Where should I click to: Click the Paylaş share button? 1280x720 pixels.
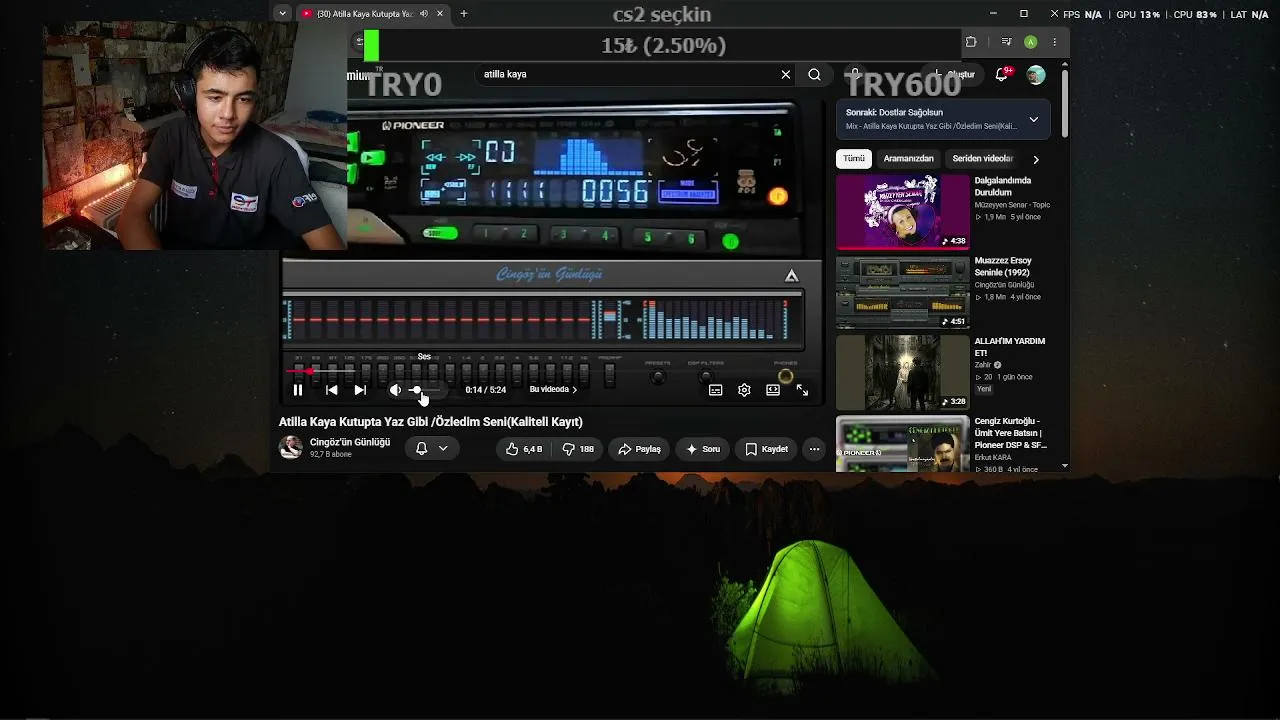pyautogui.click(x=640, y=449)
